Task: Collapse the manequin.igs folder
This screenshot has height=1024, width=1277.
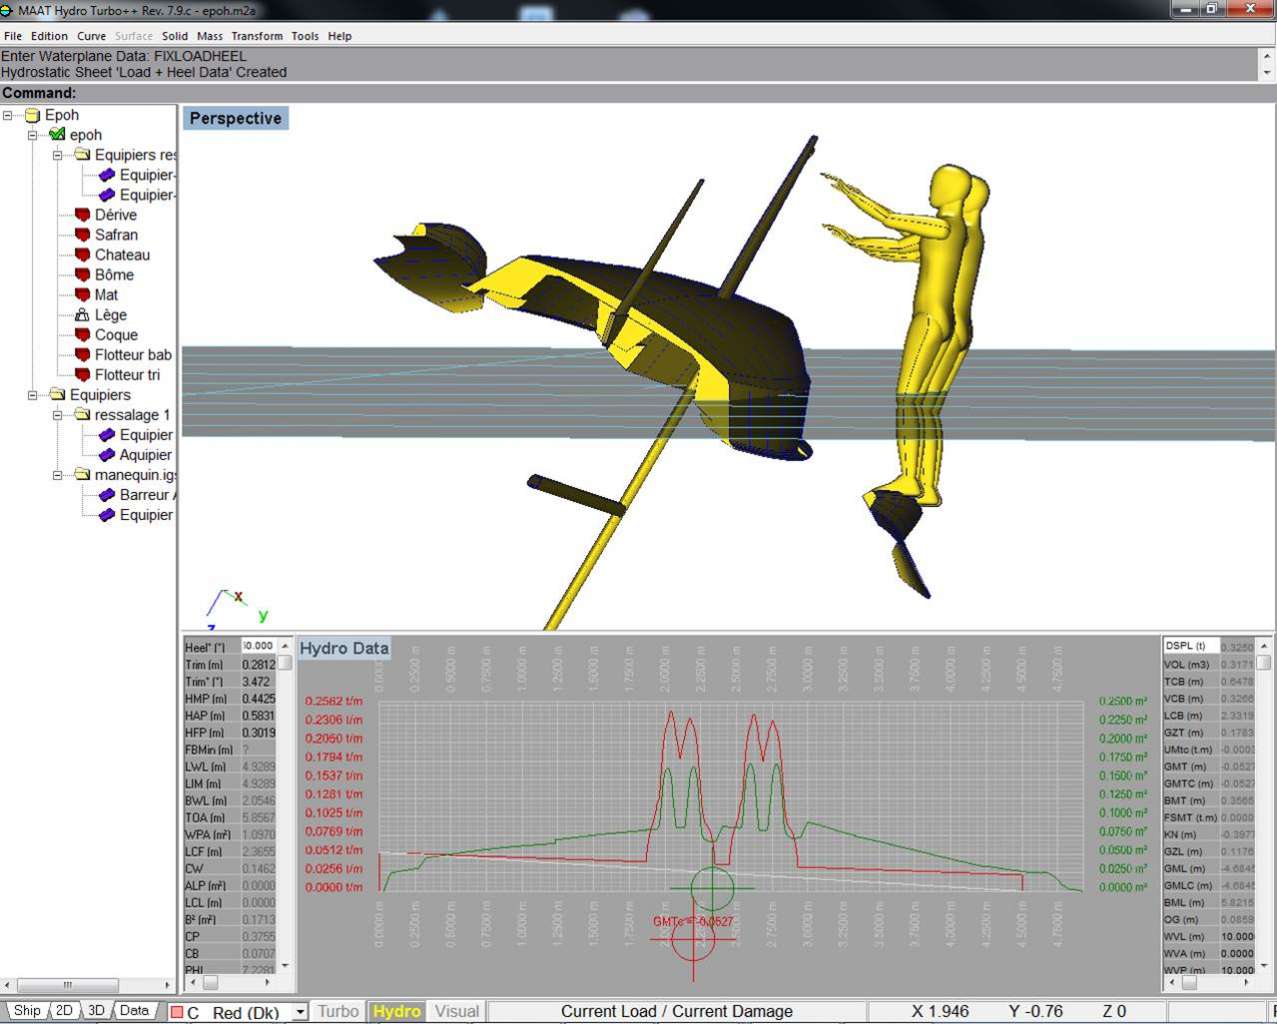Action: pos(58,475)
